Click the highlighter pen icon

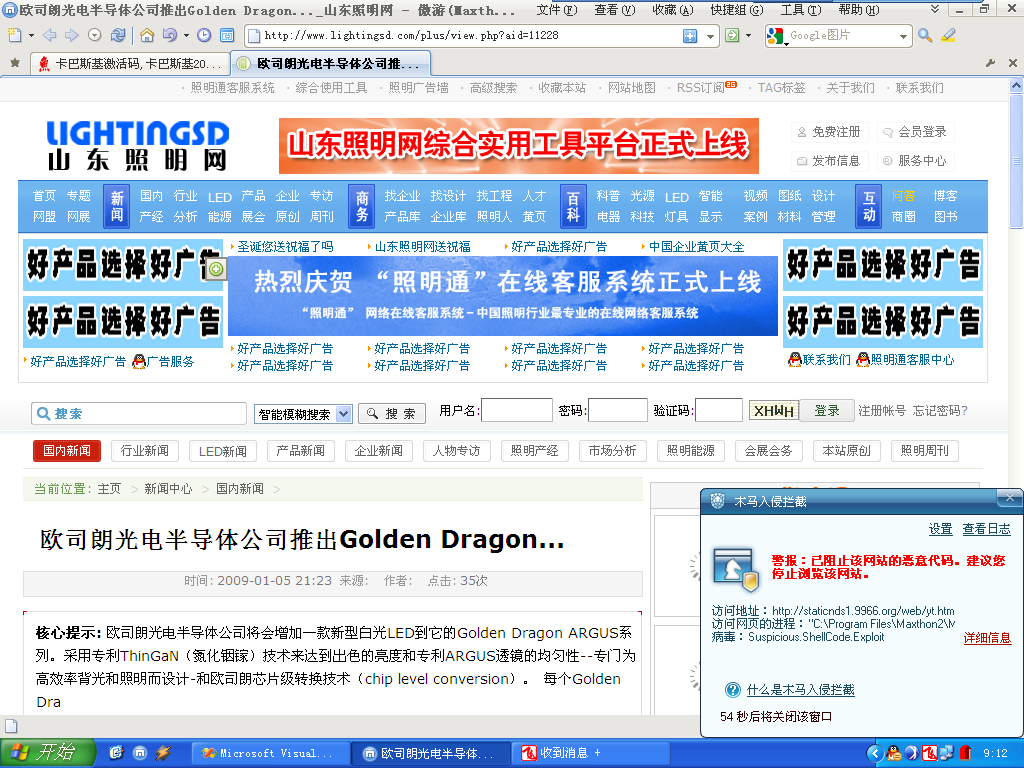pyautogui.click(x=948, y=35)
